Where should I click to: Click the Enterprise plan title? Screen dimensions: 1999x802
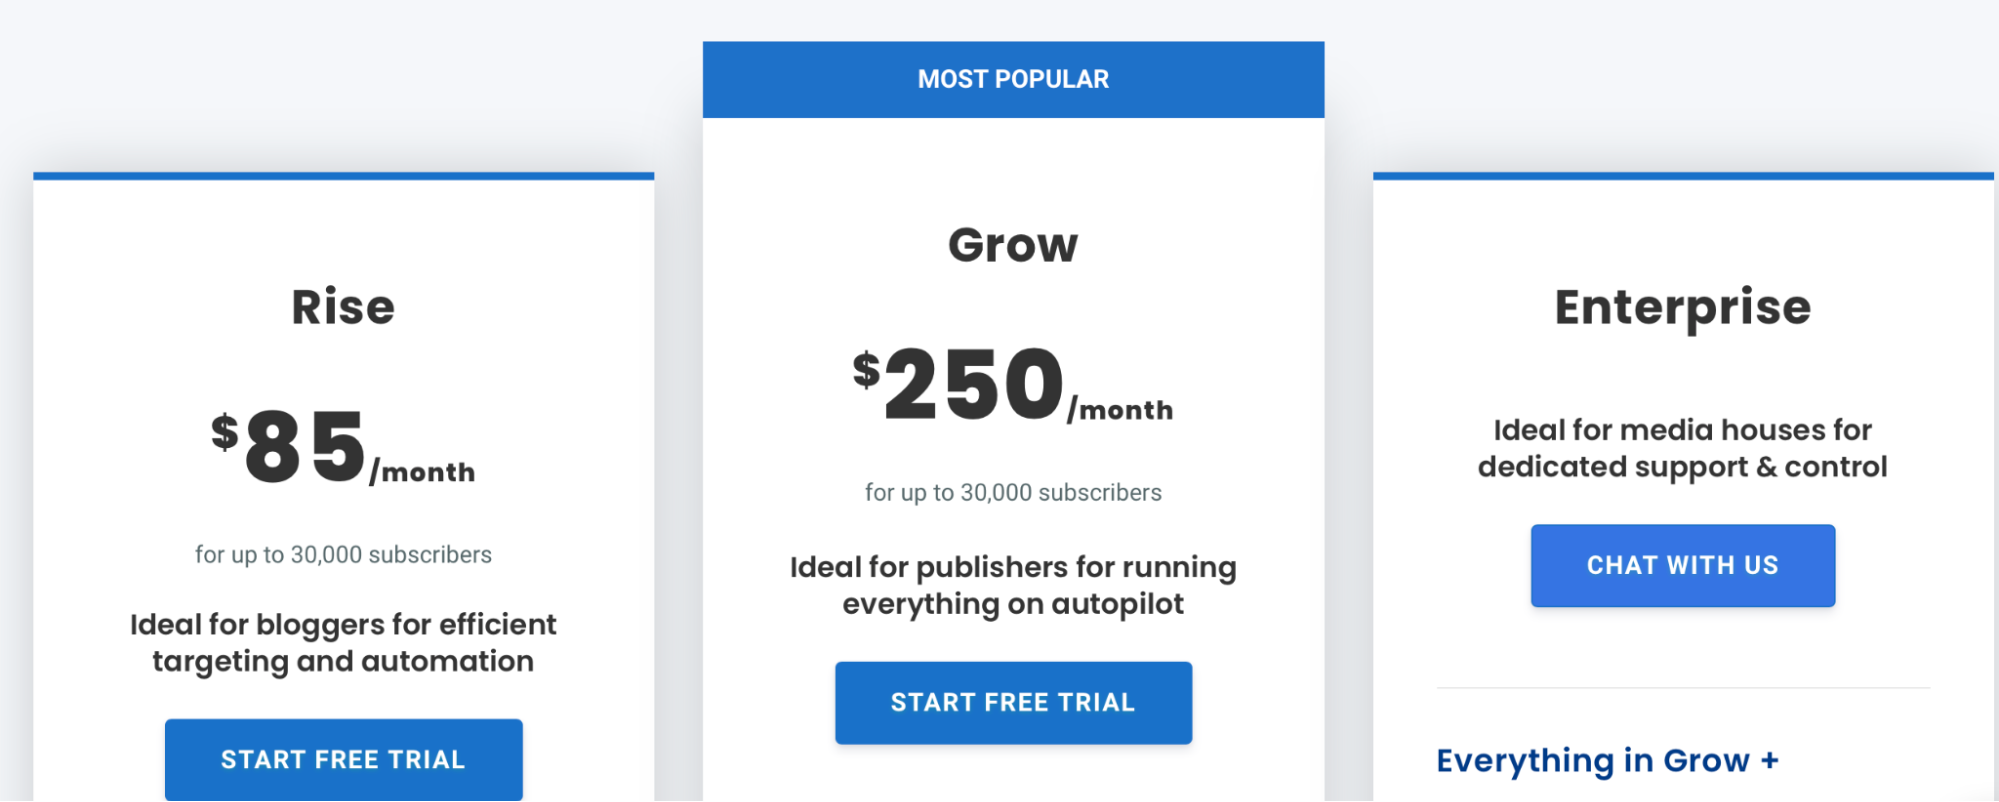tap(1683, 307)
